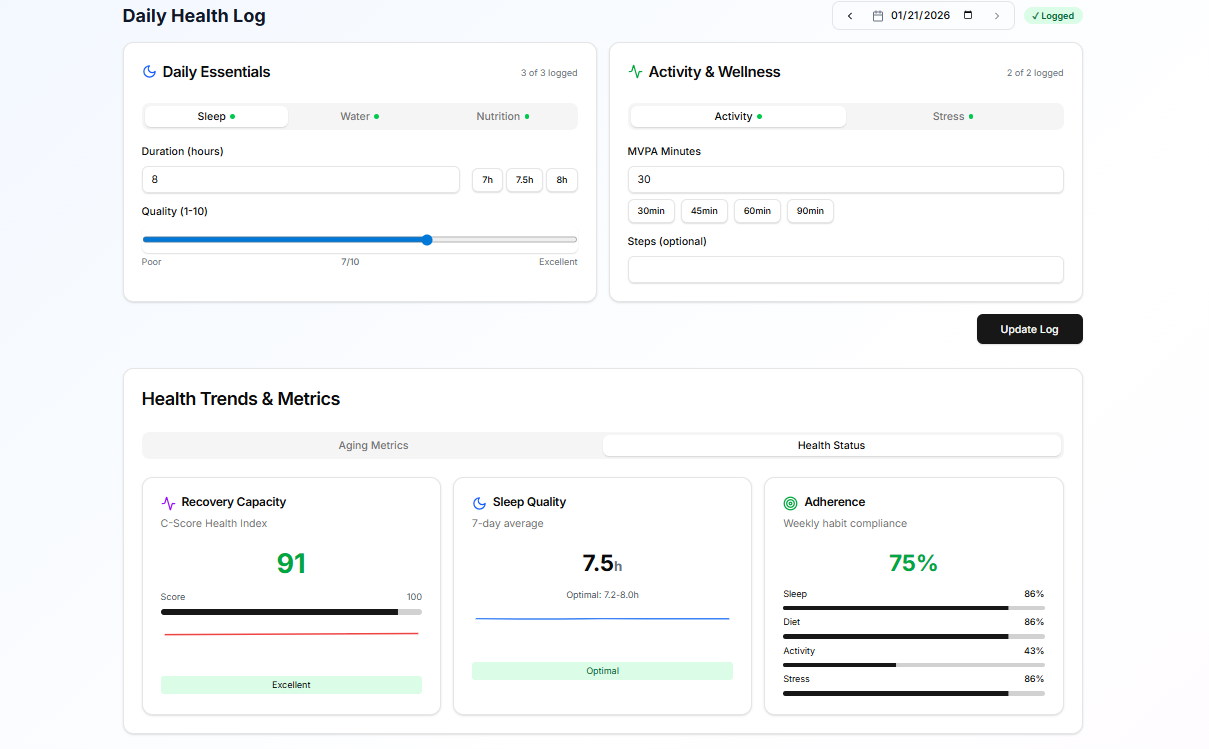Viewport: 1209px width, 749px height.
Task: Click the '2 of 2 logged' text
Action: coord(1035,73)
